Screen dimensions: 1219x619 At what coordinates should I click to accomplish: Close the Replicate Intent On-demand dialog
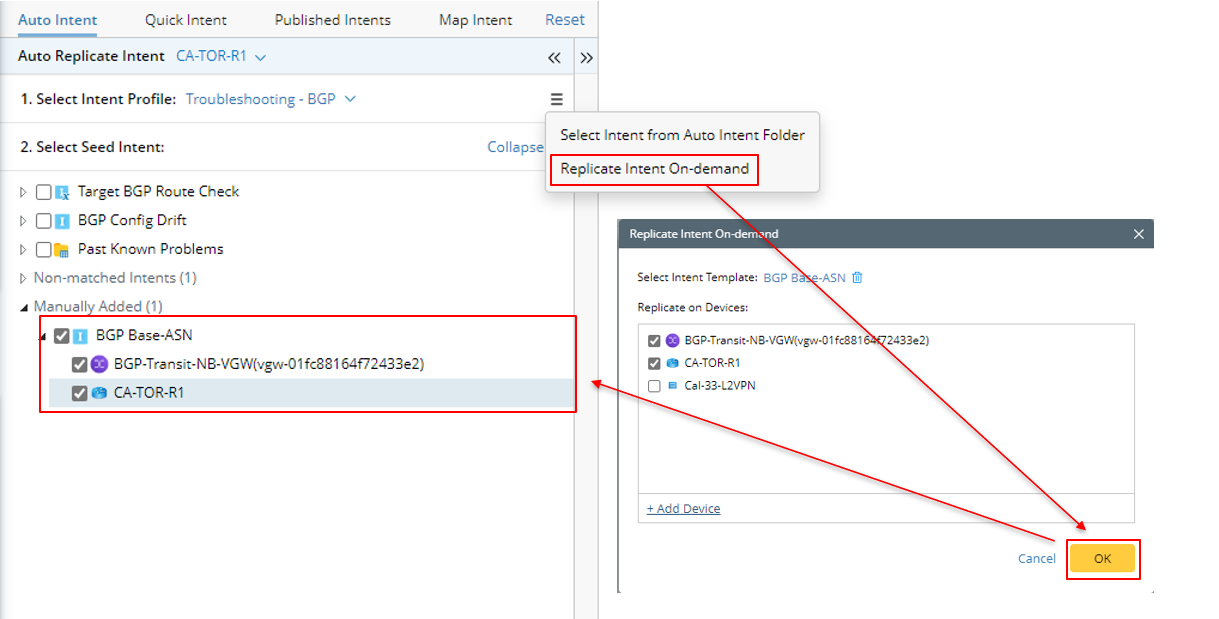click(x=1138, y=234)
